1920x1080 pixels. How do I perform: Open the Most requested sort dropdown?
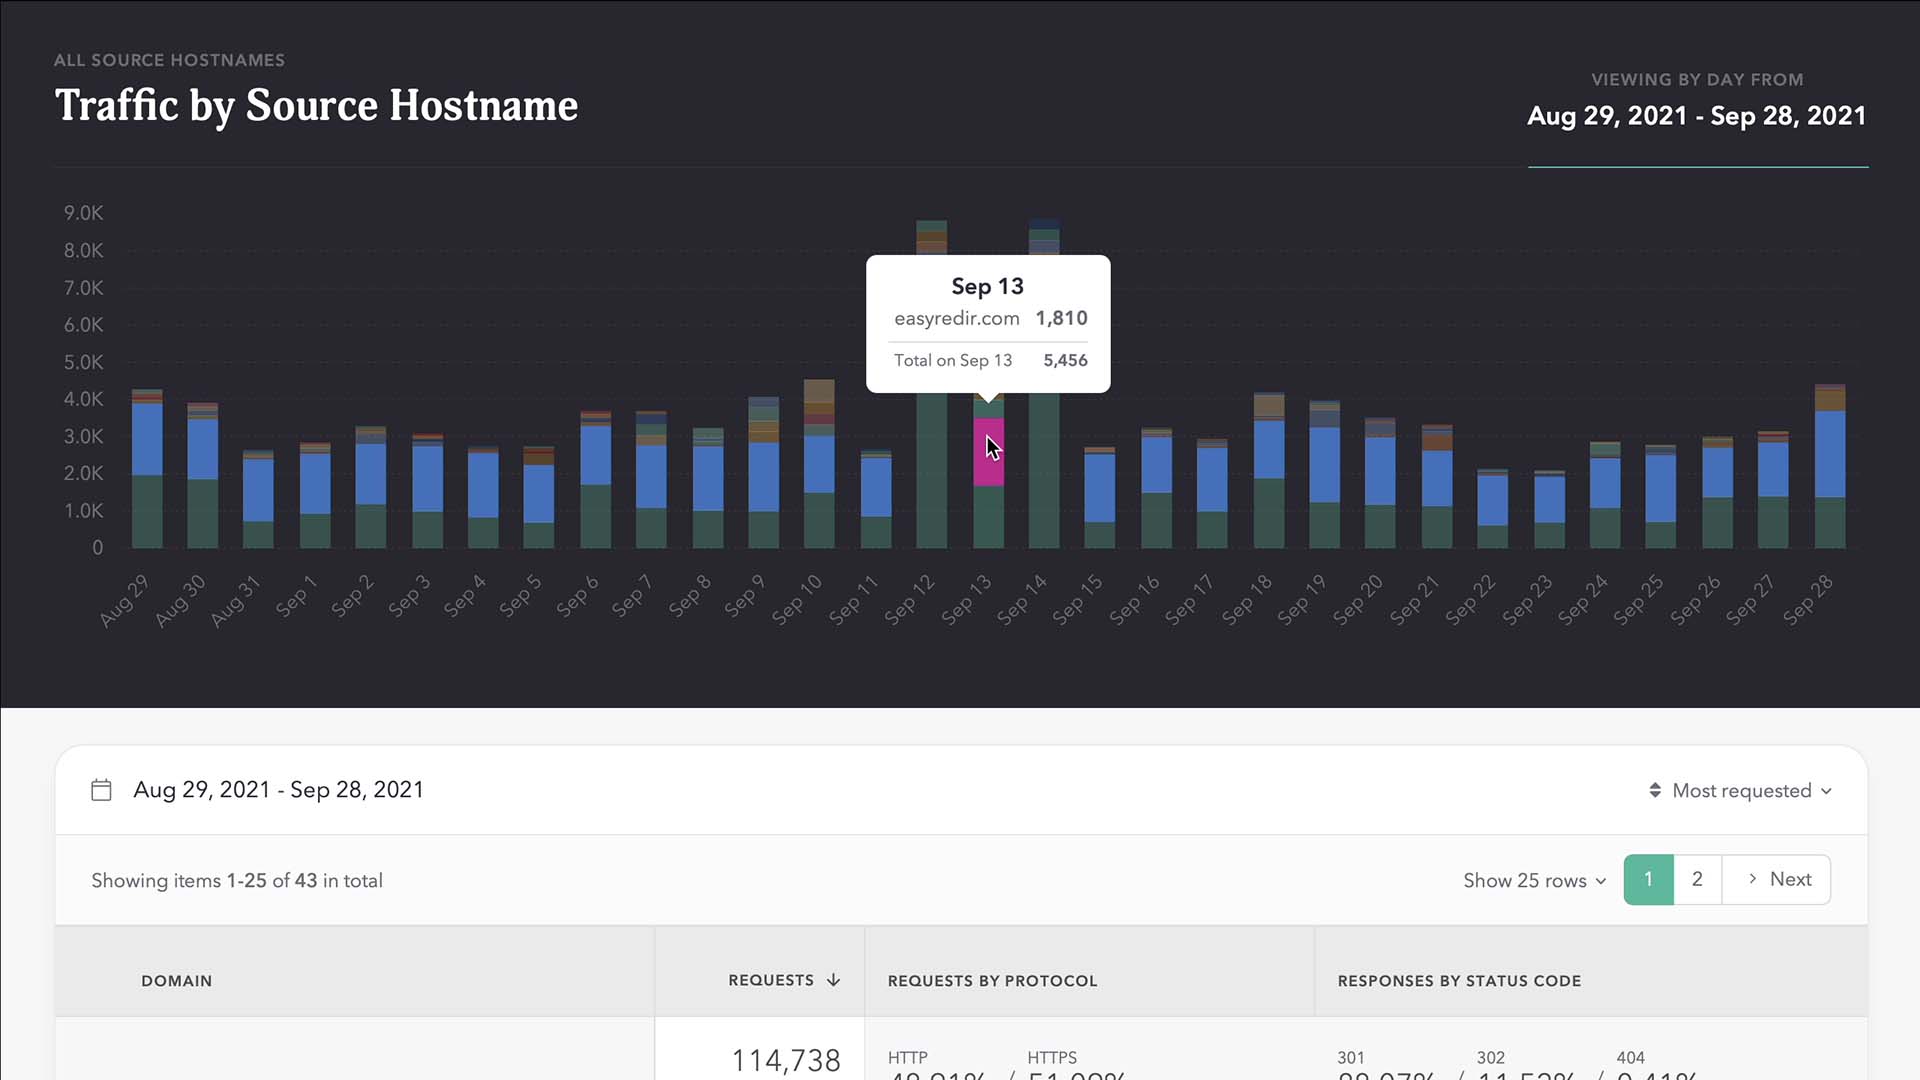pyautogui.click(x=1742, y=790)
